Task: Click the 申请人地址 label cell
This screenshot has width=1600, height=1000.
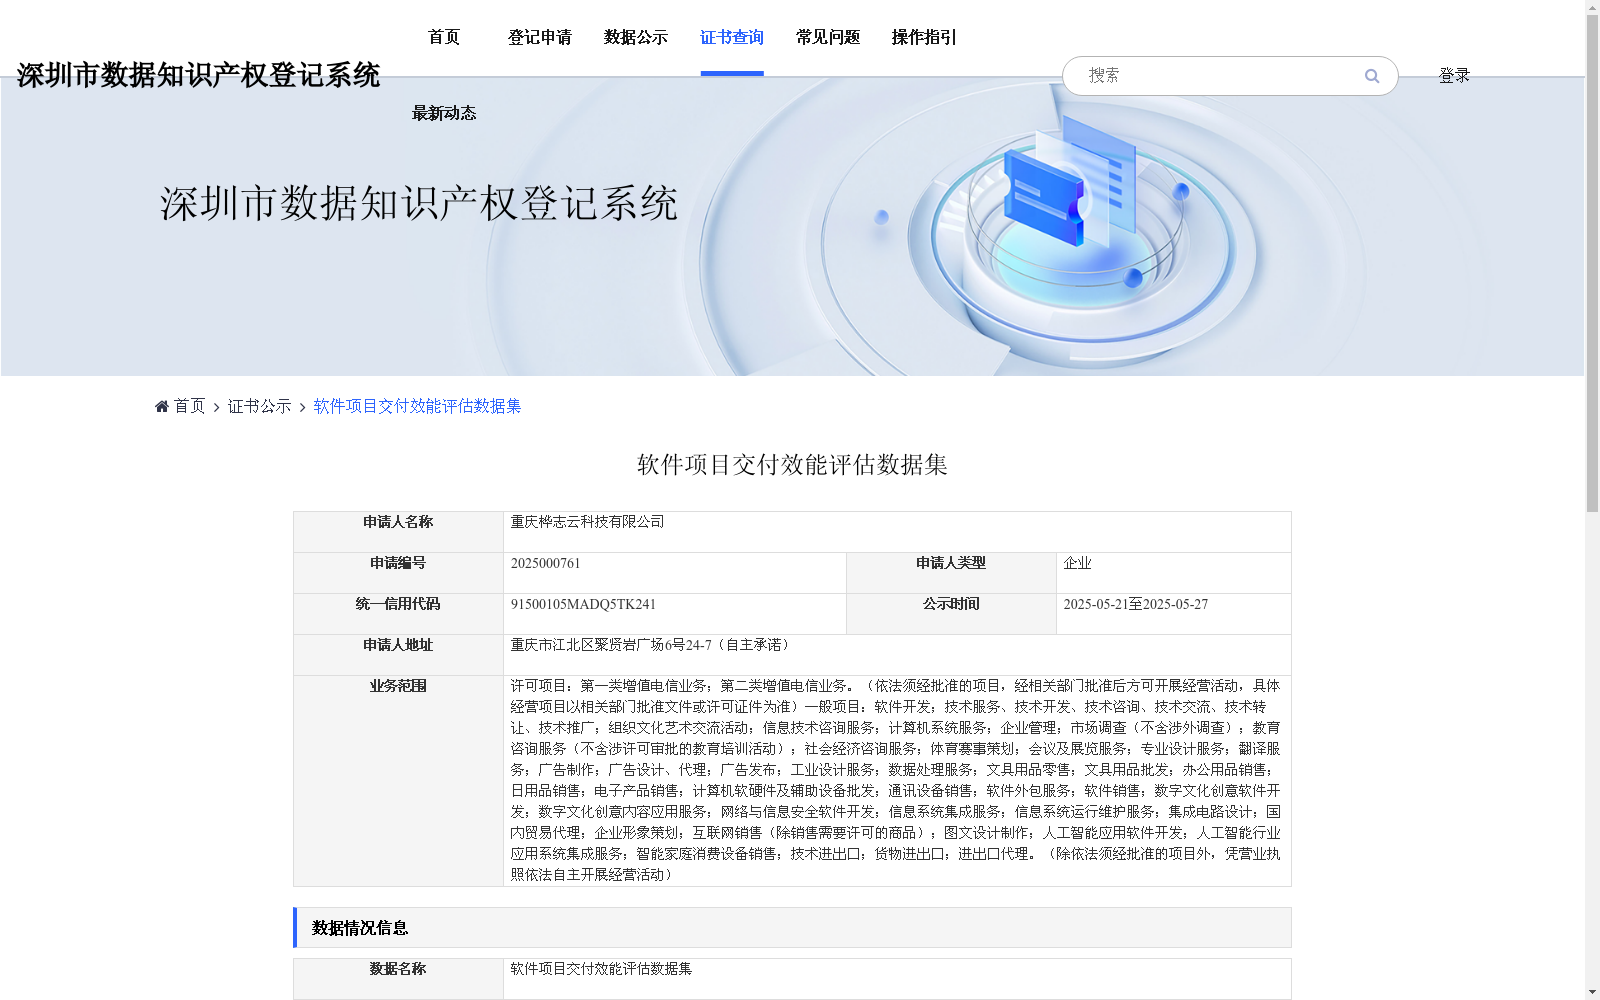Action: (398, 655)
